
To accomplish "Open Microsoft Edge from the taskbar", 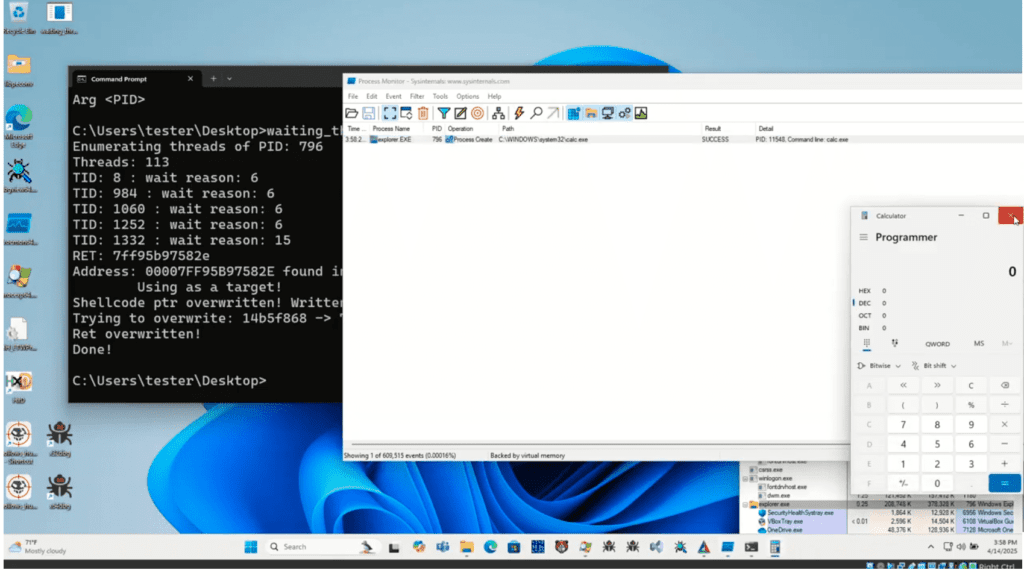I will [x=490, y=547].
